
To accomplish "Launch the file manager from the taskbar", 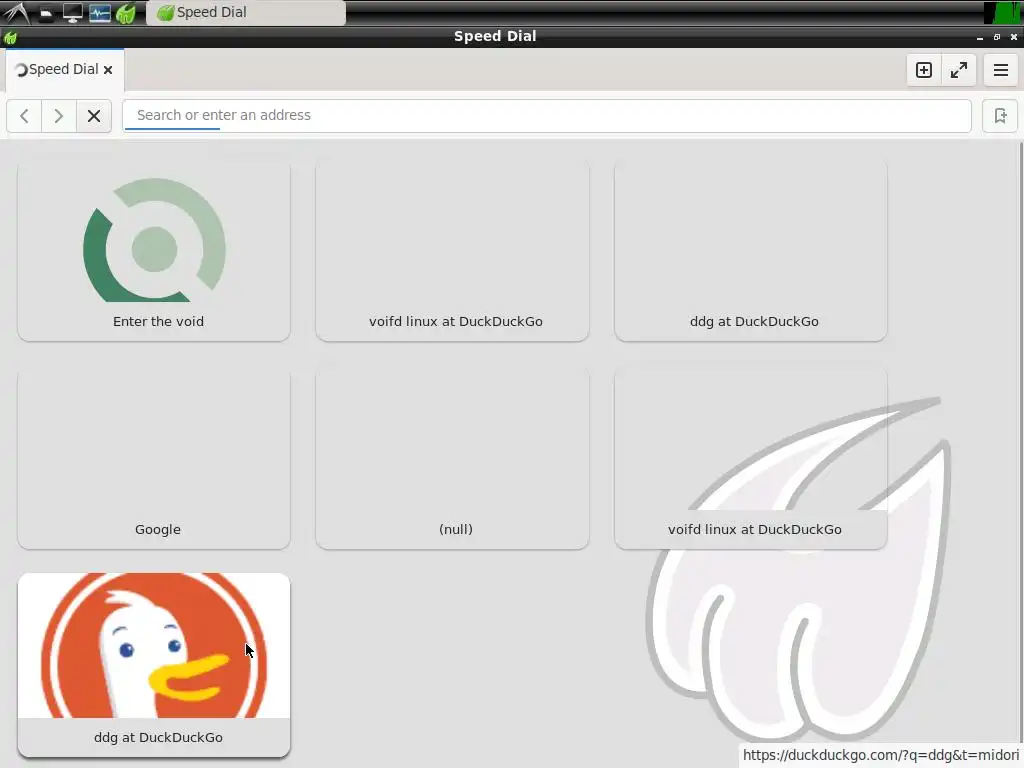I will click(46, 12).
